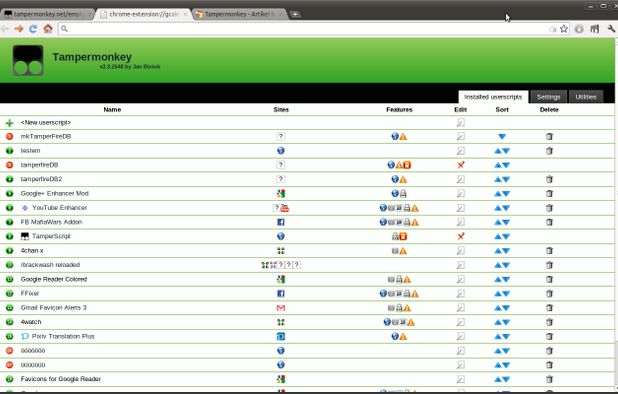Switch to Tampermonkey - Artikel browser tab
618x394 pixels.
click(x=240, y=14)
